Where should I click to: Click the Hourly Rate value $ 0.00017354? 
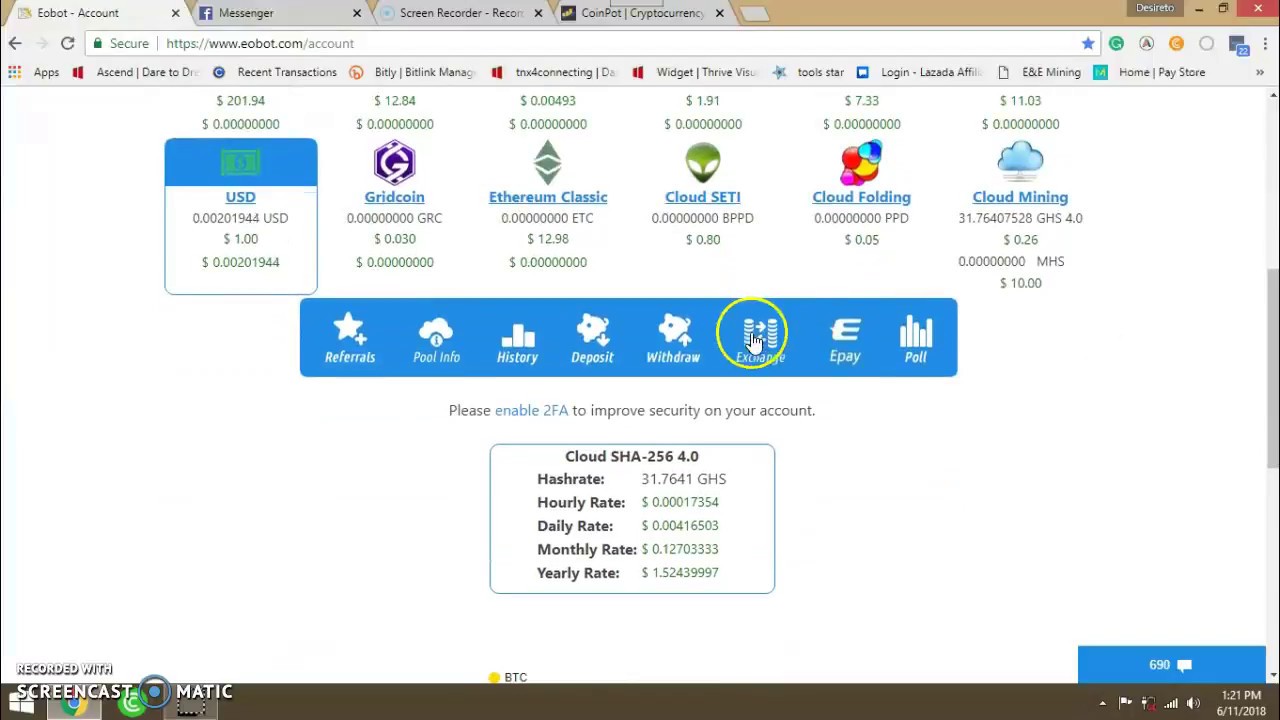[x=680, y=502]
